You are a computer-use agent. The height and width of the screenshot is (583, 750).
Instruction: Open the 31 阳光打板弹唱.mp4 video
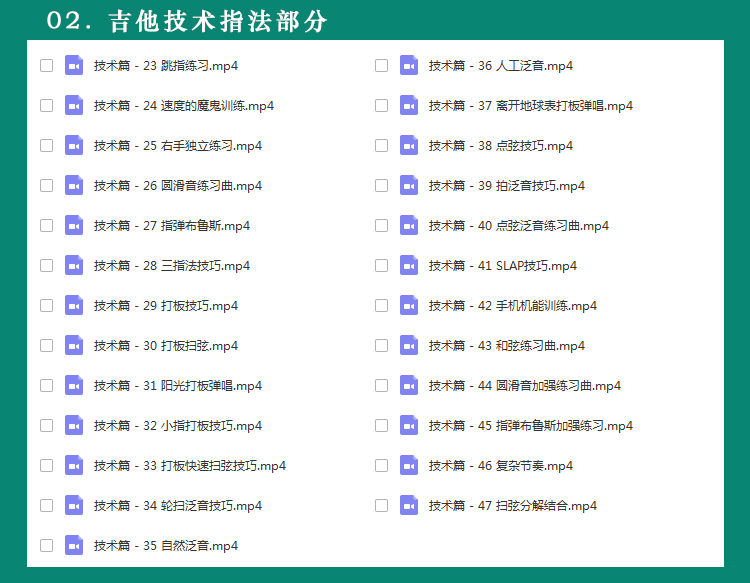click(177, 386)
